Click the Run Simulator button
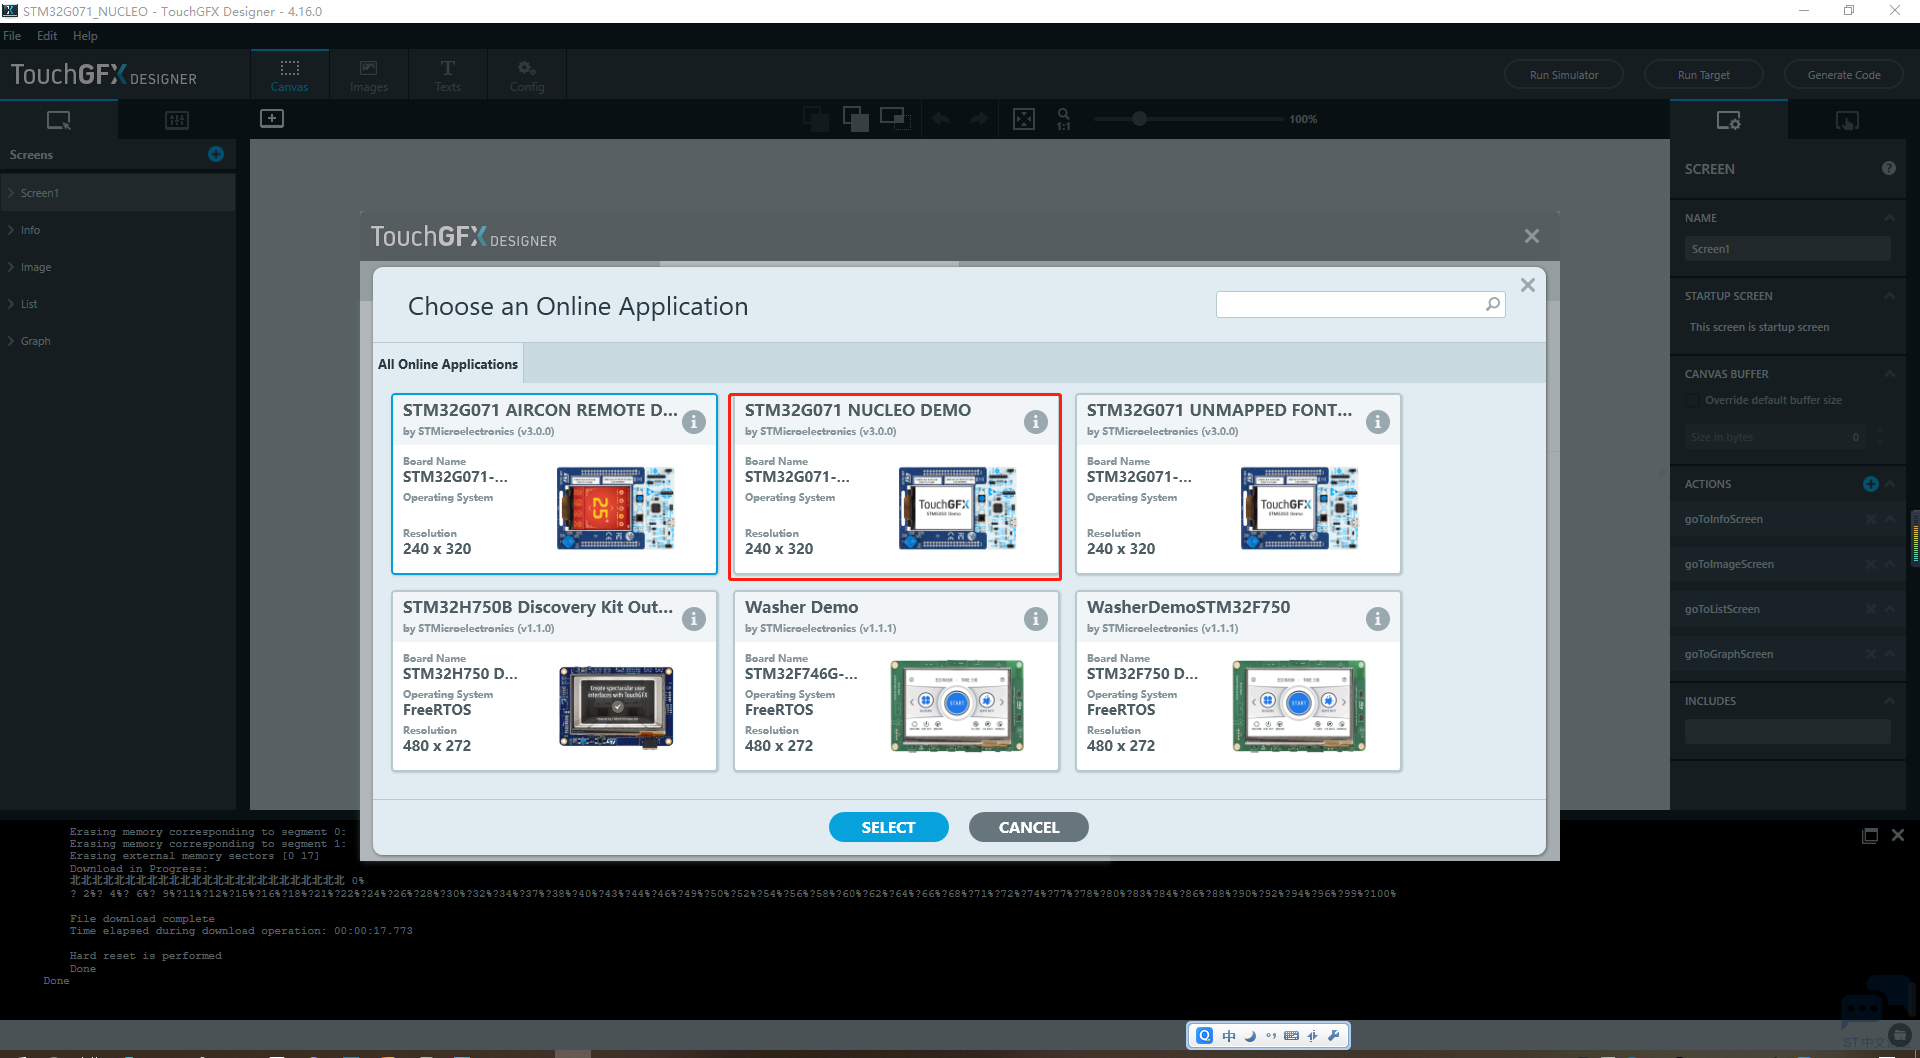The width and height of the screenshot is (1920, 1058). click(x=1564, y=75)
